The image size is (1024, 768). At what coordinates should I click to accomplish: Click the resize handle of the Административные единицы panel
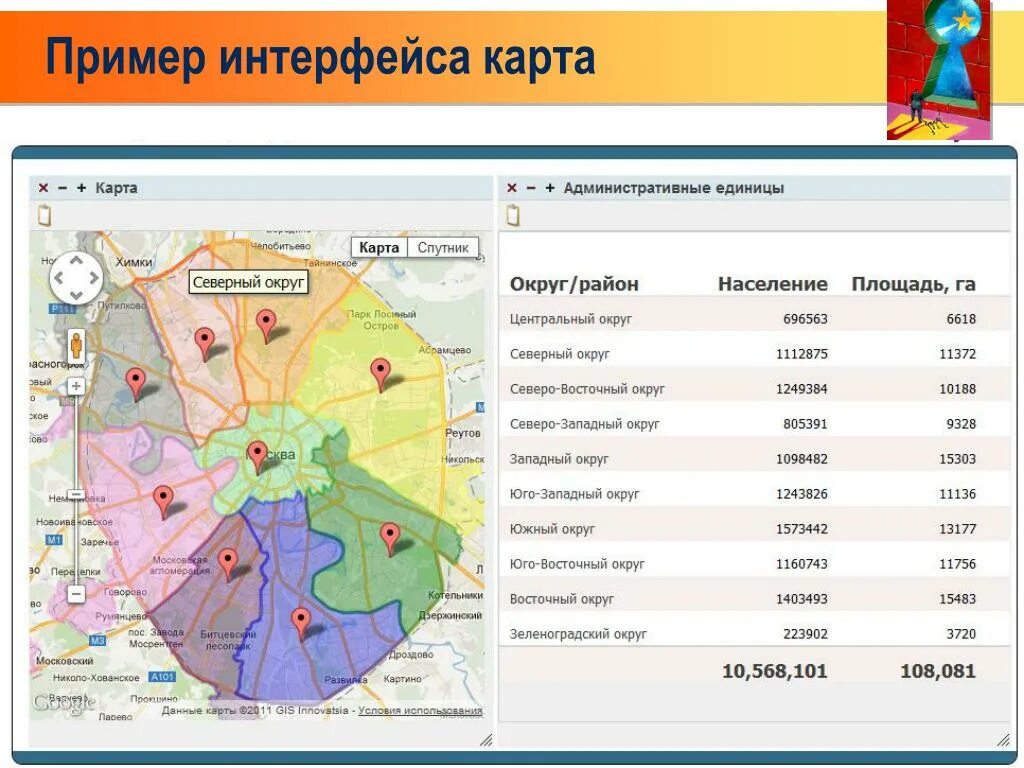1004,739
